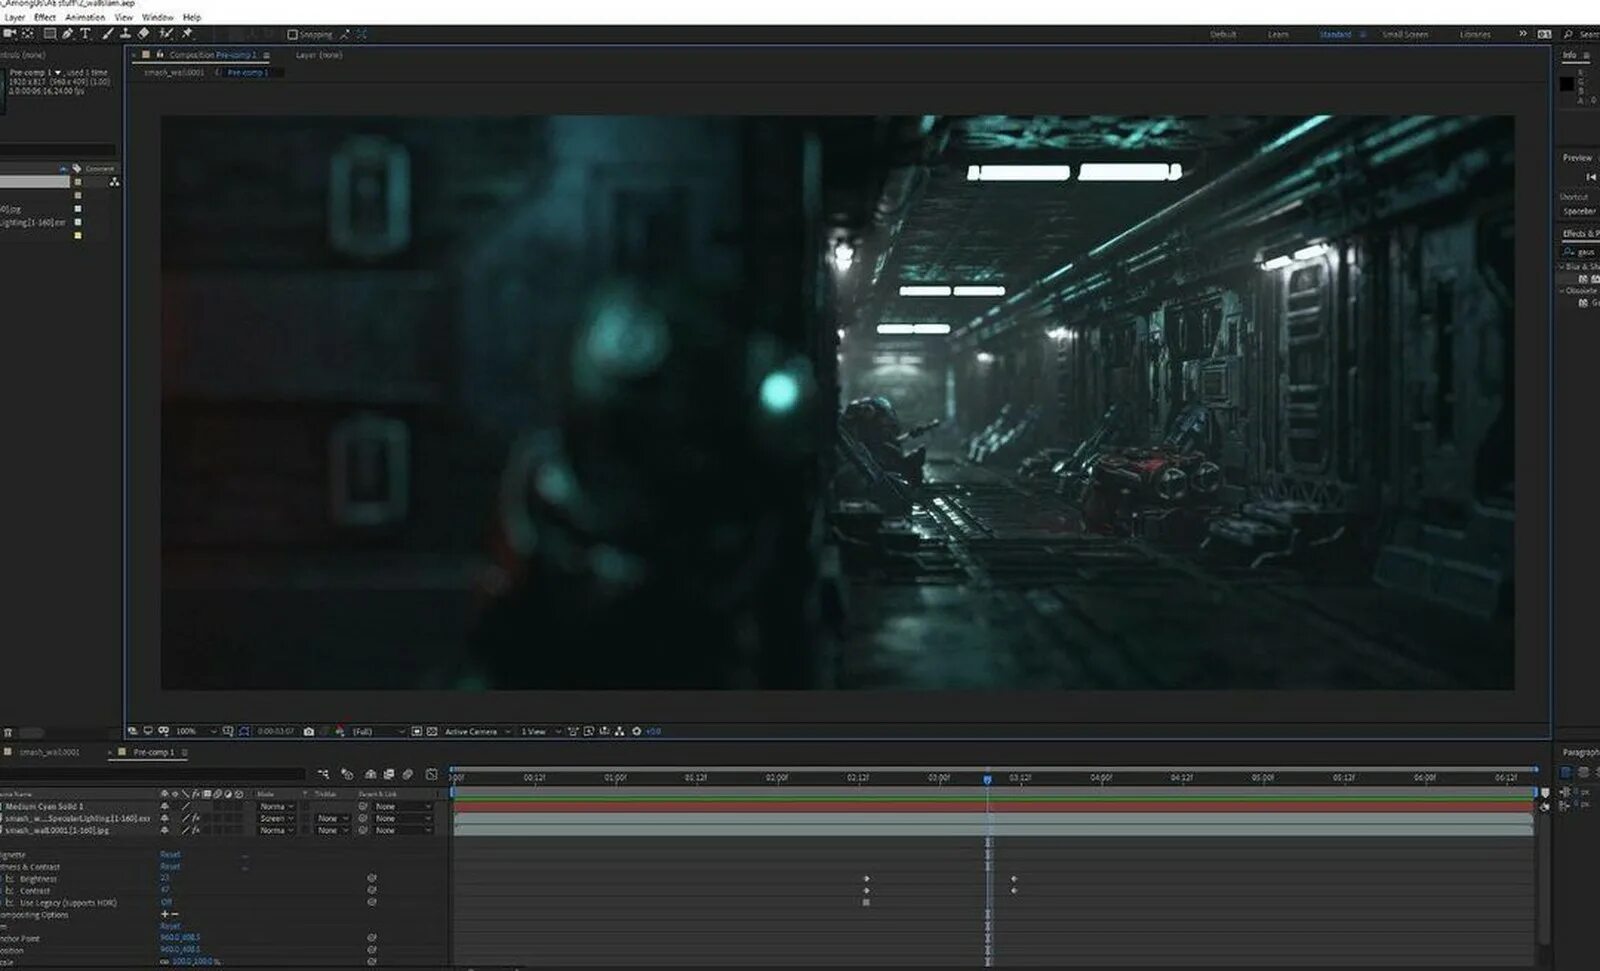1600x971 pixels.
Task: Click the Use Legacy Off value
Action: [x=166, y=902]
